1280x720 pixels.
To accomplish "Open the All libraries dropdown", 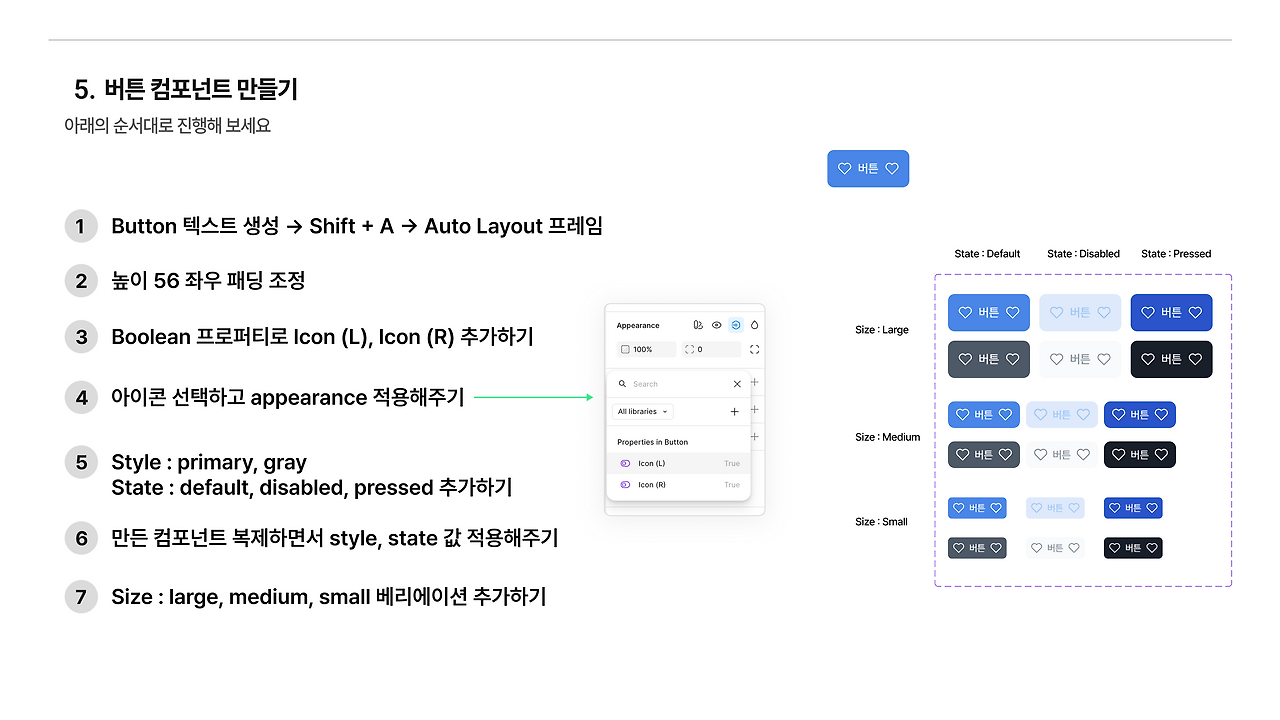I will pos(642,411).
